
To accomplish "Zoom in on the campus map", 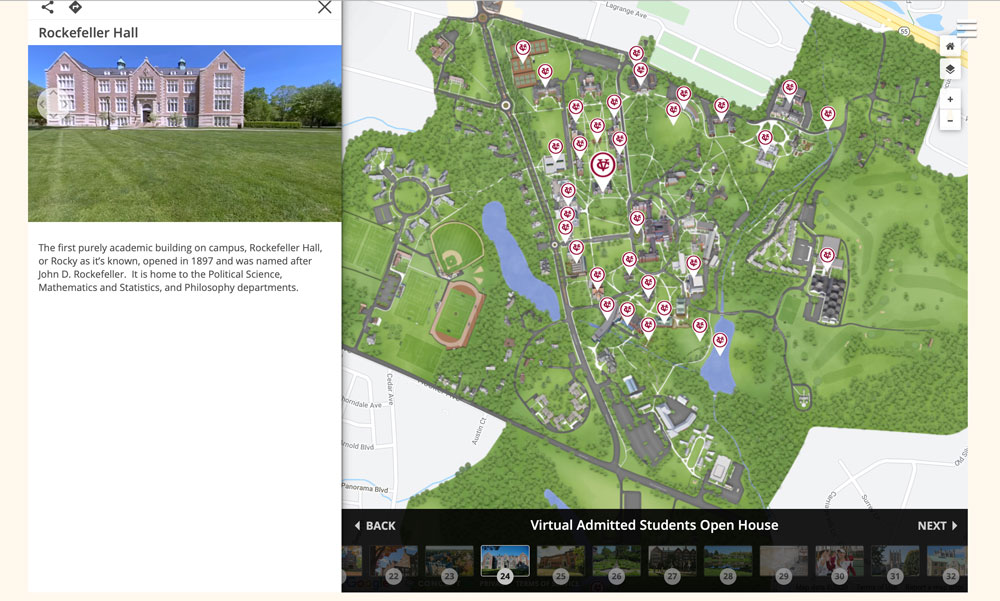I will (950, 99).
